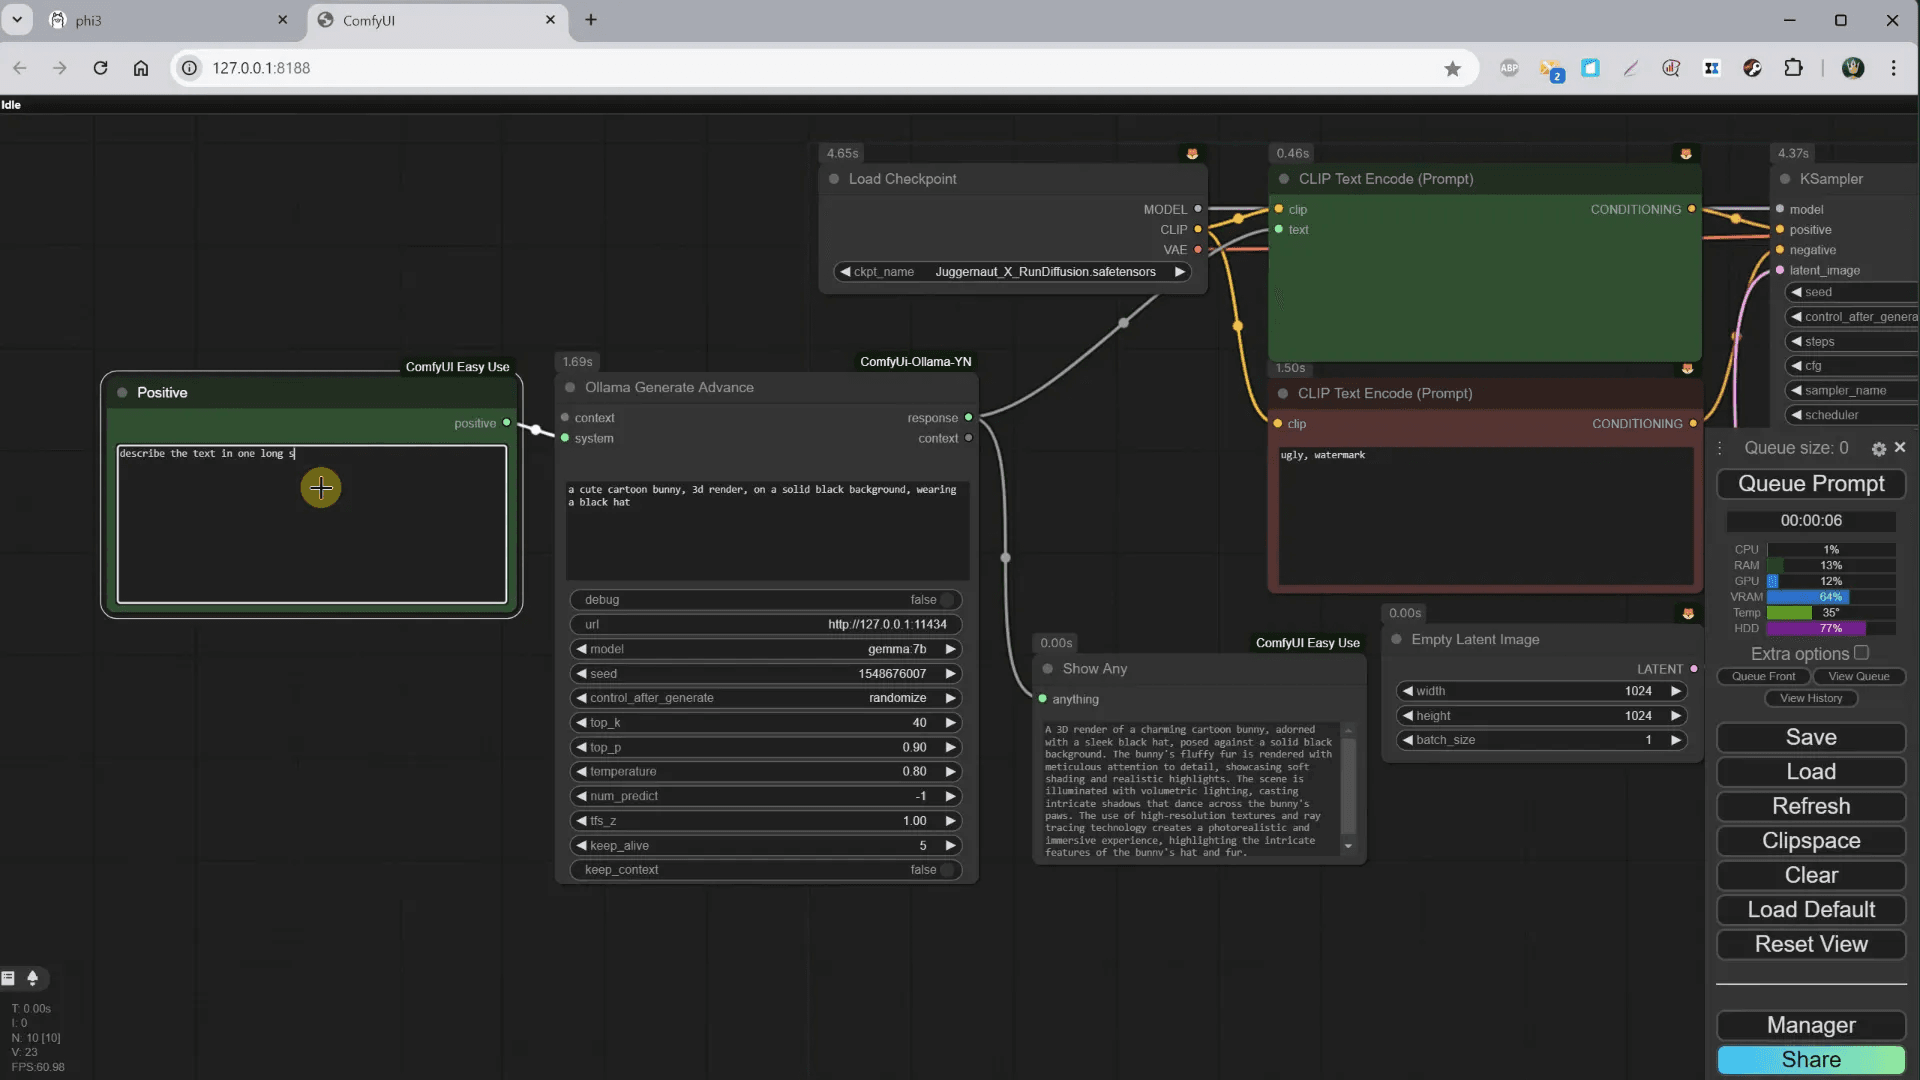
Task: Click the fox icon above KSampler-side CLIP encode
Action: coord(1686,154)
